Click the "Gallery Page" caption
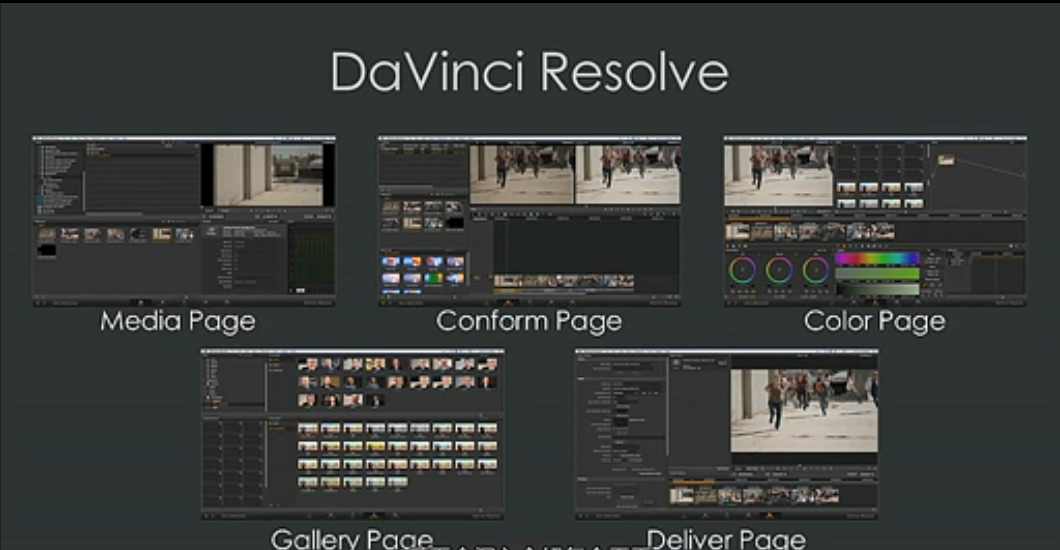The height and width of the screenshot is (550, 1060). point(352,539)
